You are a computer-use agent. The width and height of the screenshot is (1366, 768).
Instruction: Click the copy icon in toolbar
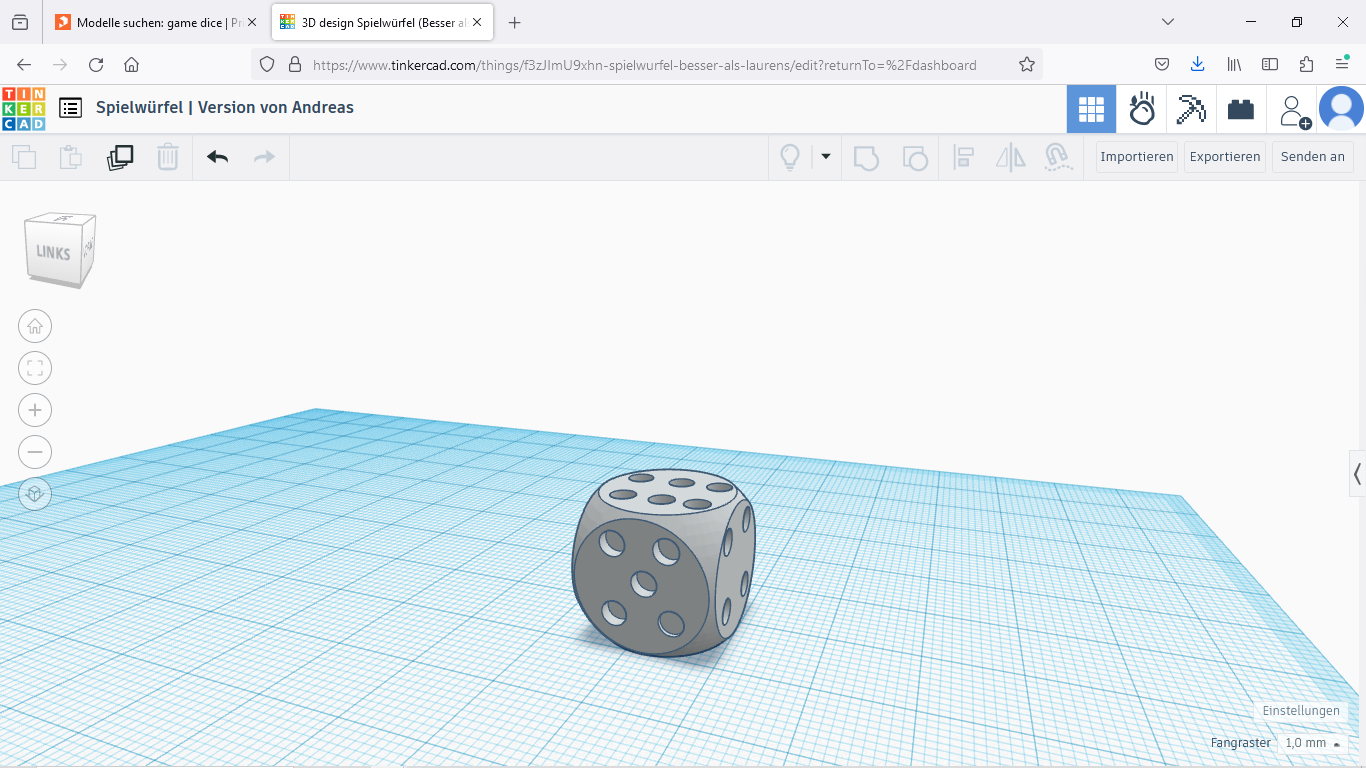pyautogui.click(x=23, y=157)
